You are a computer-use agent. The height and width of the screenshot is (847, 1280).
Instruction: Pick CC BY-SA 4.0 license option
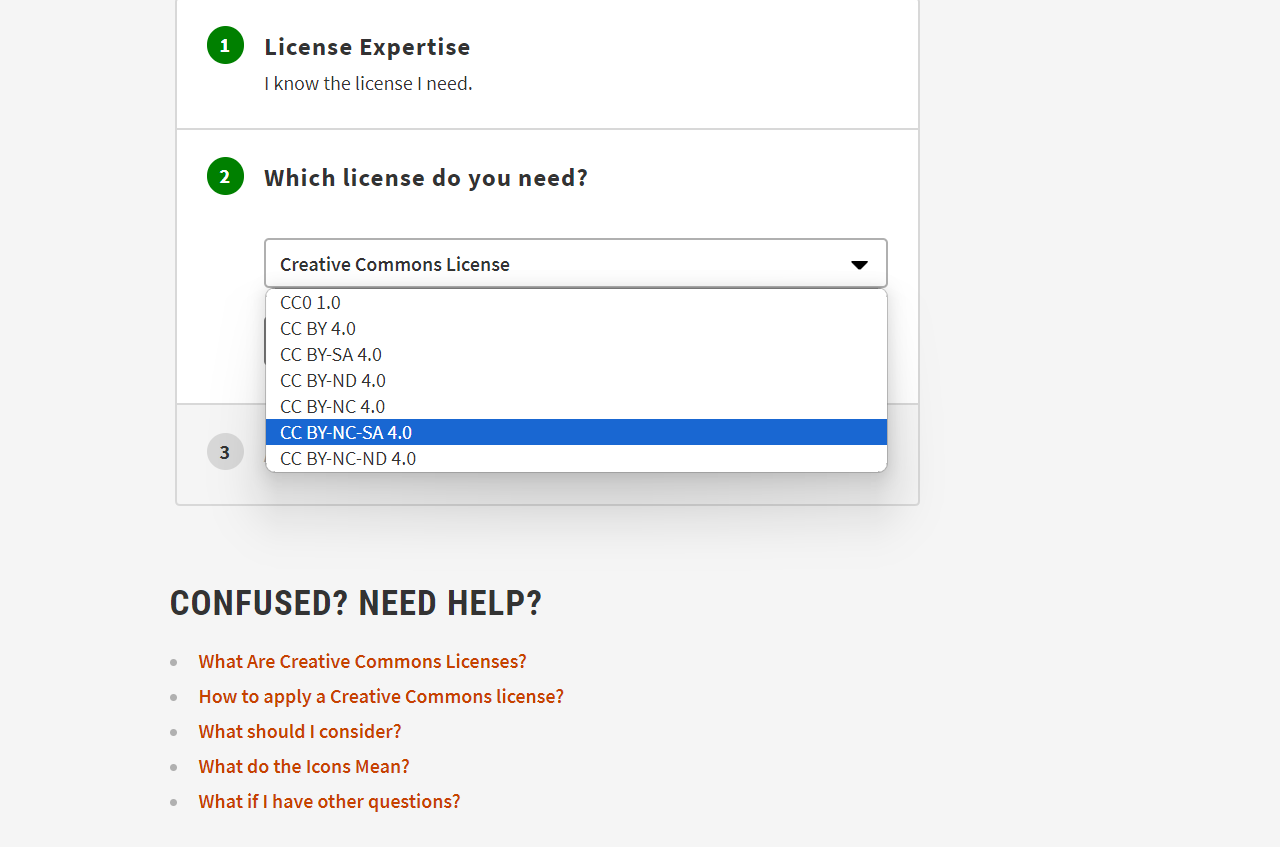[331, 354]
